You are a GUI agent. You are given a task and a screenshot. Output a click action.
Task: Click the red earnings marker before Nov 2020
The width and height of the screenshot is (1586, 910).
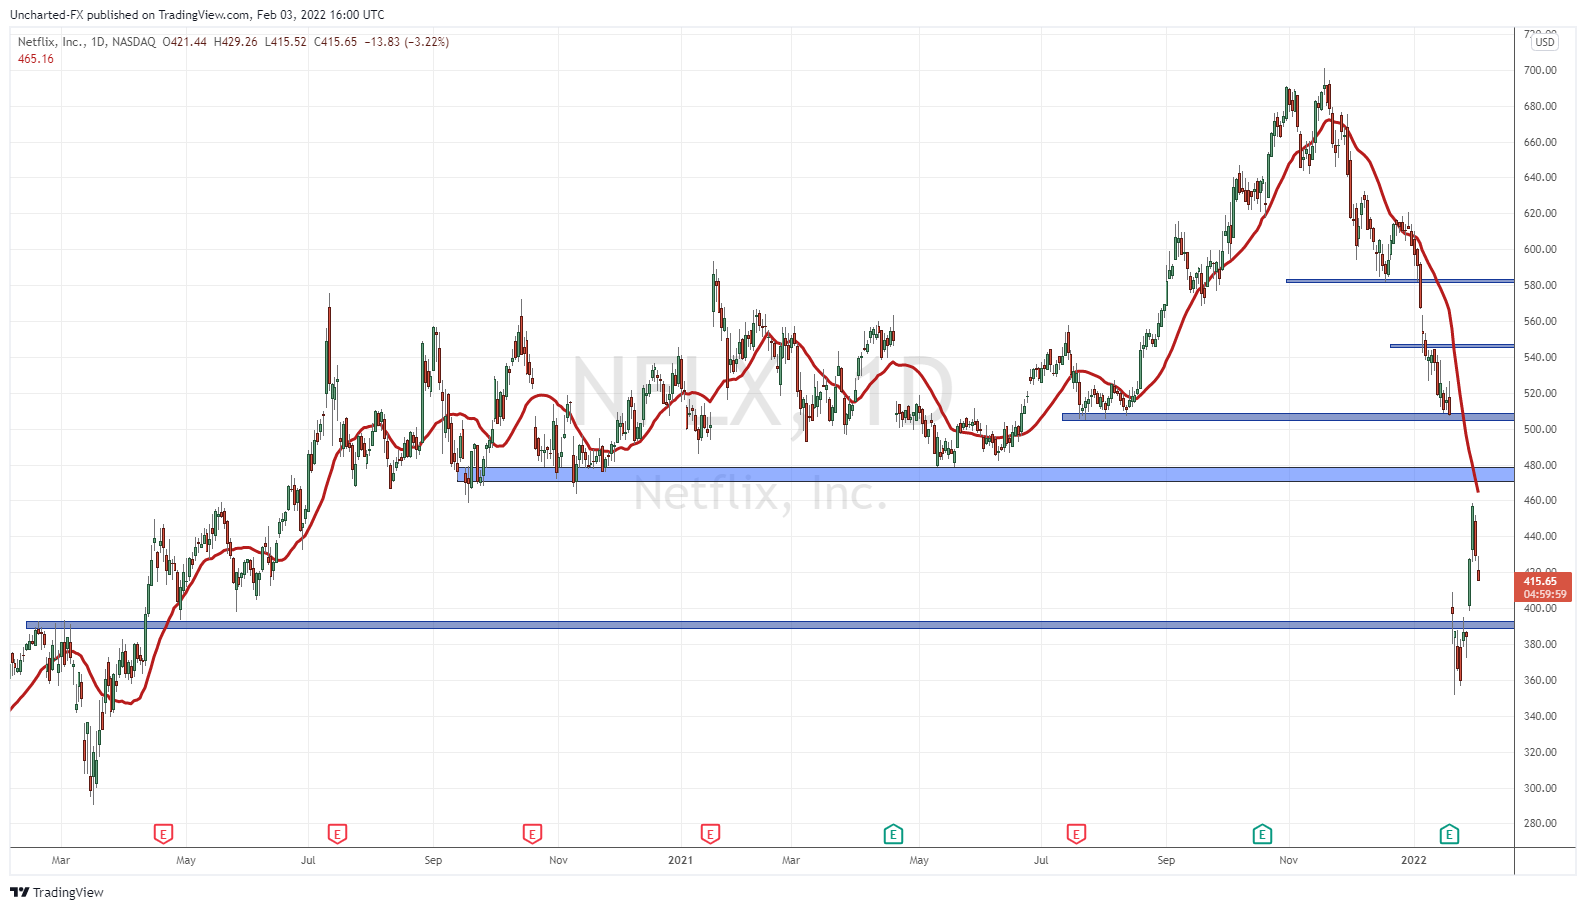point(532,834)
